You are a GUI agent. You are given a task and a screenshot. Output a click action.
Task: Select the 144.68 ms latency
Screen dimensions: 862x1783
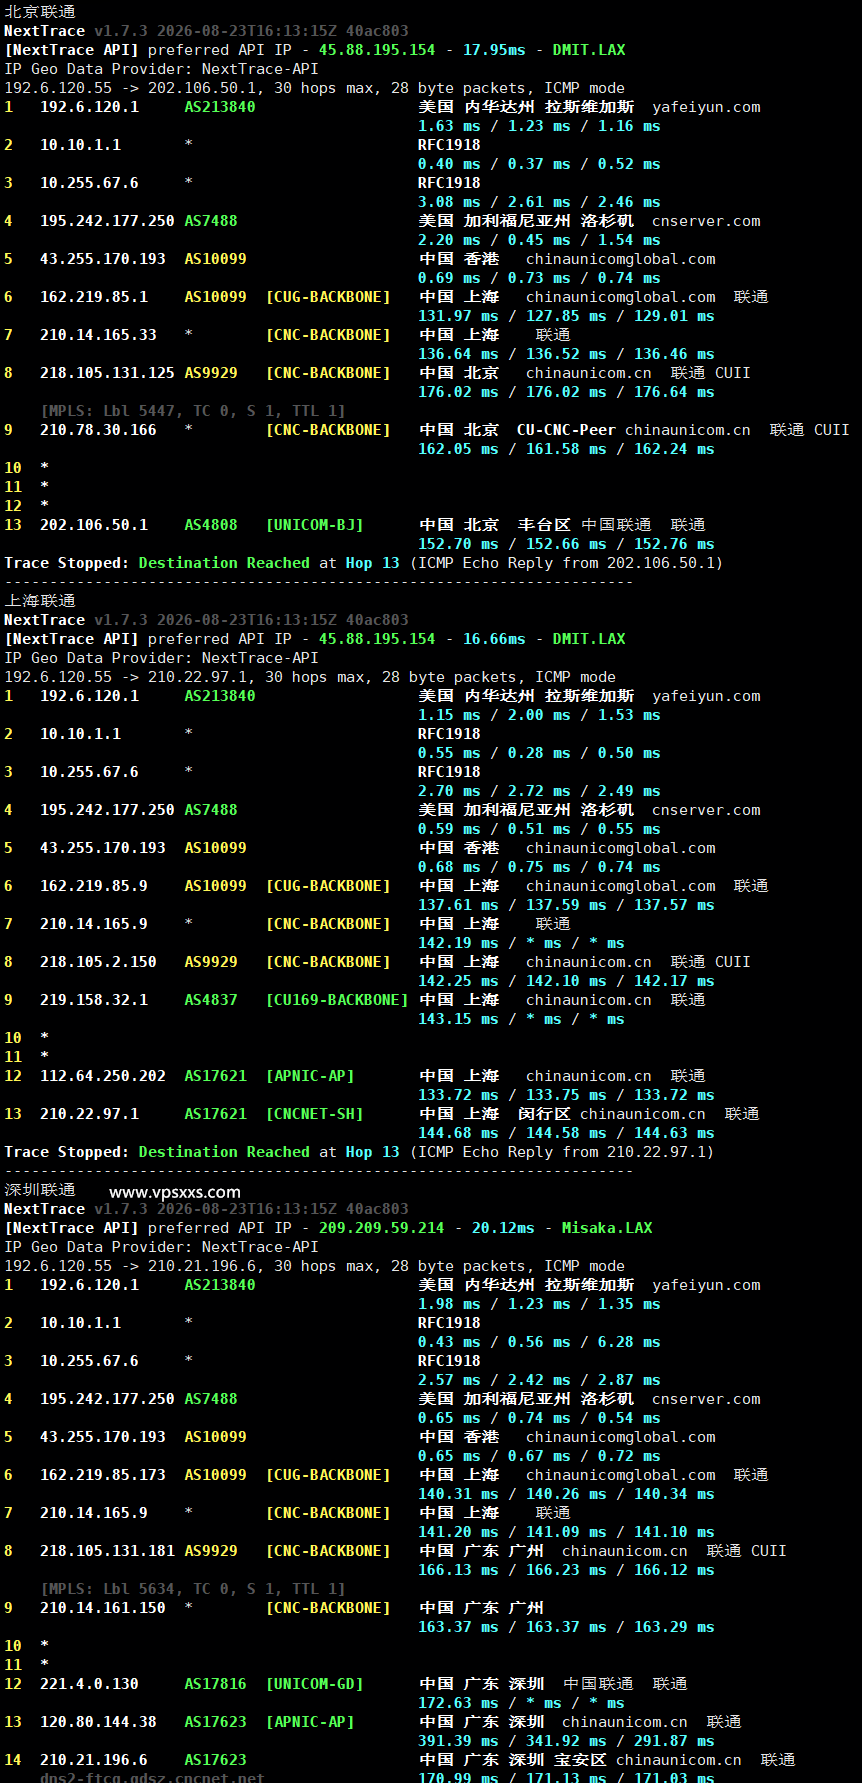tap(458, 1133)
